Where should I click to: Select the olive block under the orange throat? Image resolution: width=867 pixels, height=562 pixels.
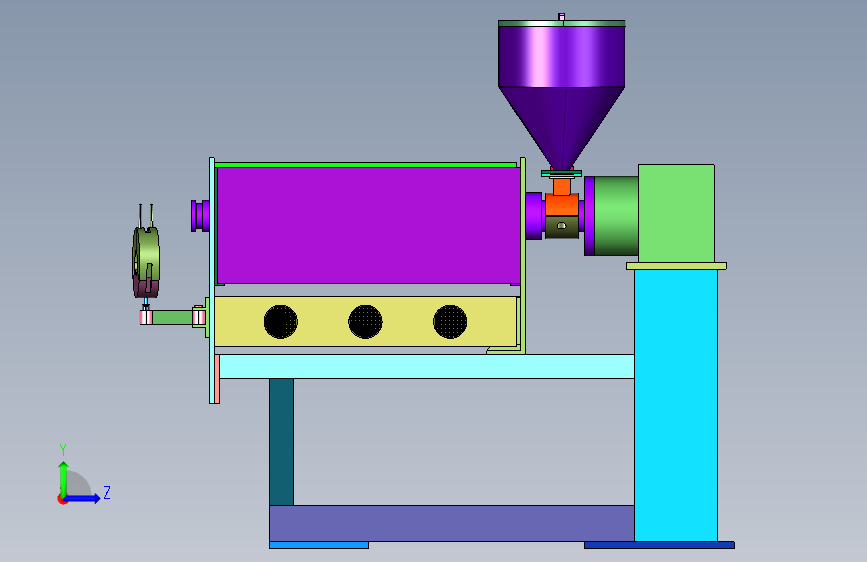point(562,227)
